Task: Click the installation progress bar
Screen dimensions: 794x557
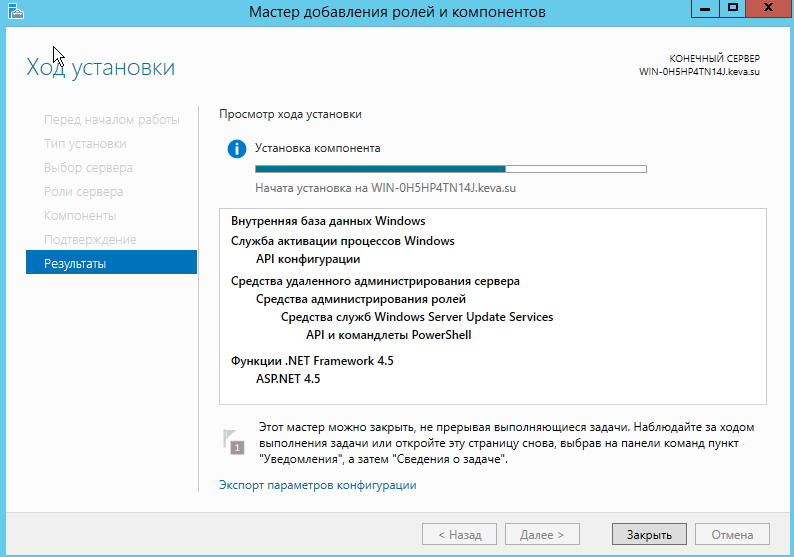Action: [451, 169]
